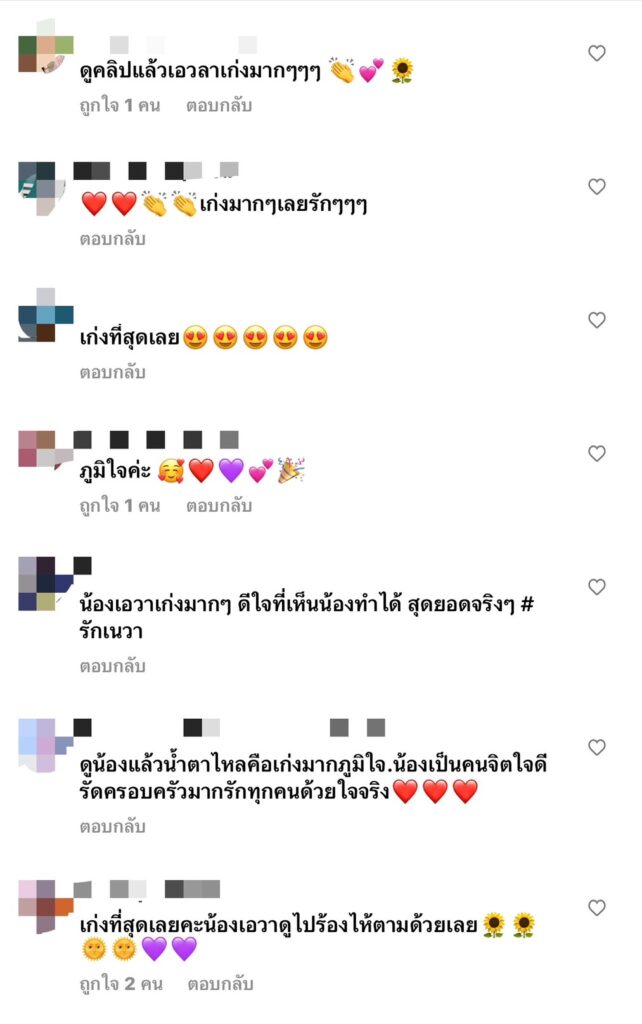The width and height of the screenshot is (642, 1024).
Task: Reply to 'เก่งที่สุดเลย' heart-eyes comment
Action: 112,372
